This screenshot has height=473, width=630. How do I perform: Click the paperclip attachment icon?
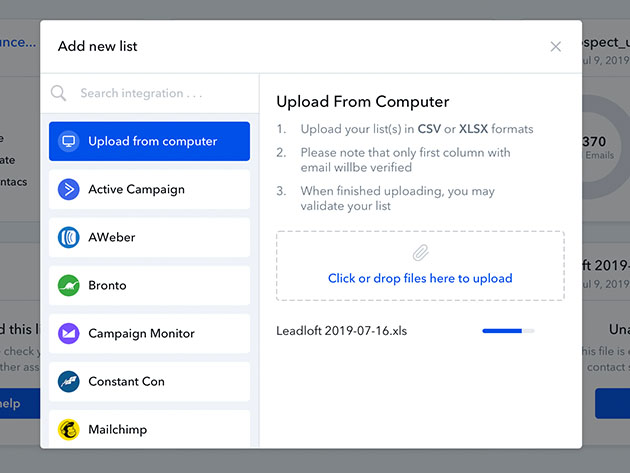point(420,254)
